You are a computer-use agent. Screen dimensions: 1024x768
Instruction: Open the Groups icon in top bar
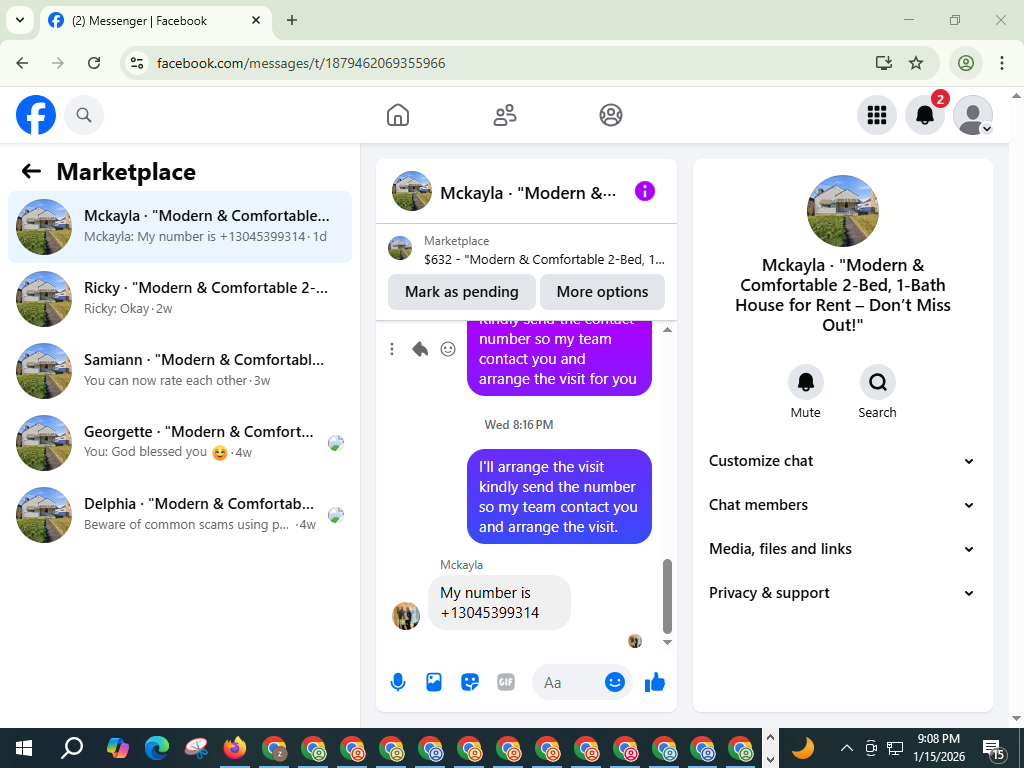tap(611, 115)
